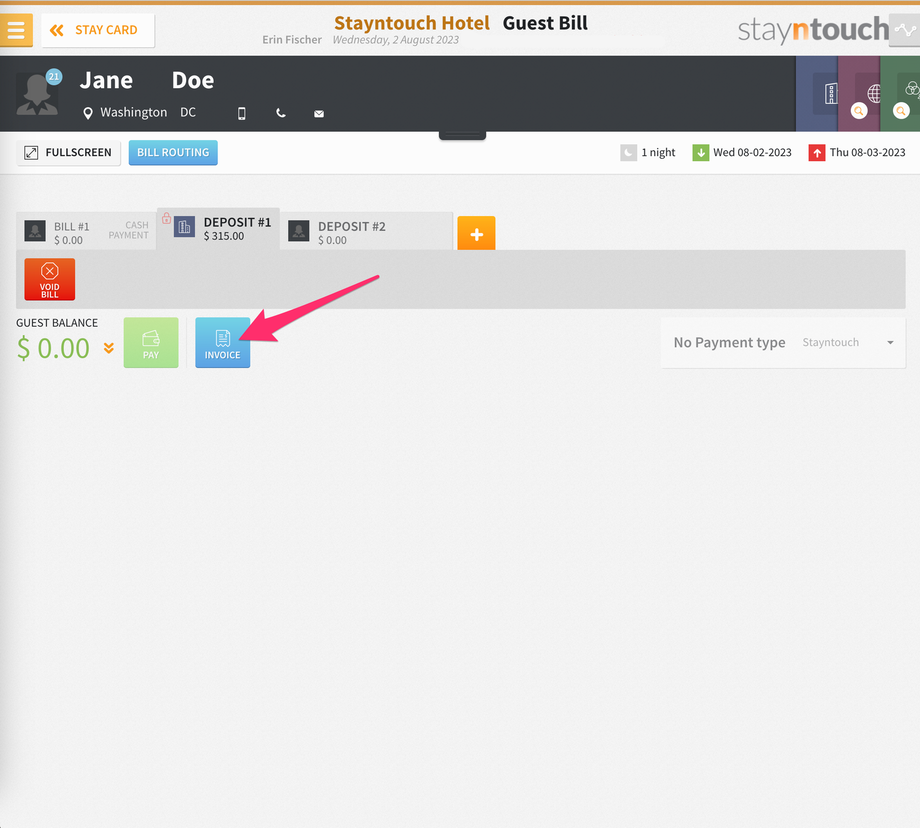Screen dimensions: 920x828
Task: Click the departure date Thu 08-03-2023
Action: [867, 153]
